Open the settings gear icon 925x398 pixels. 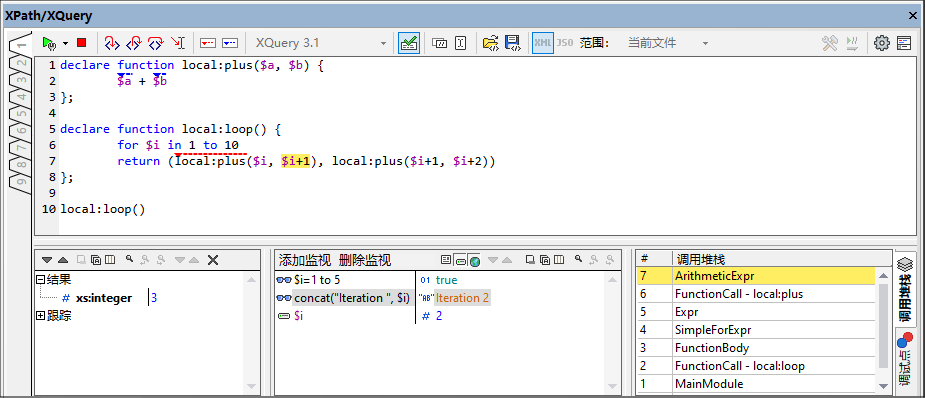point(881,43)
